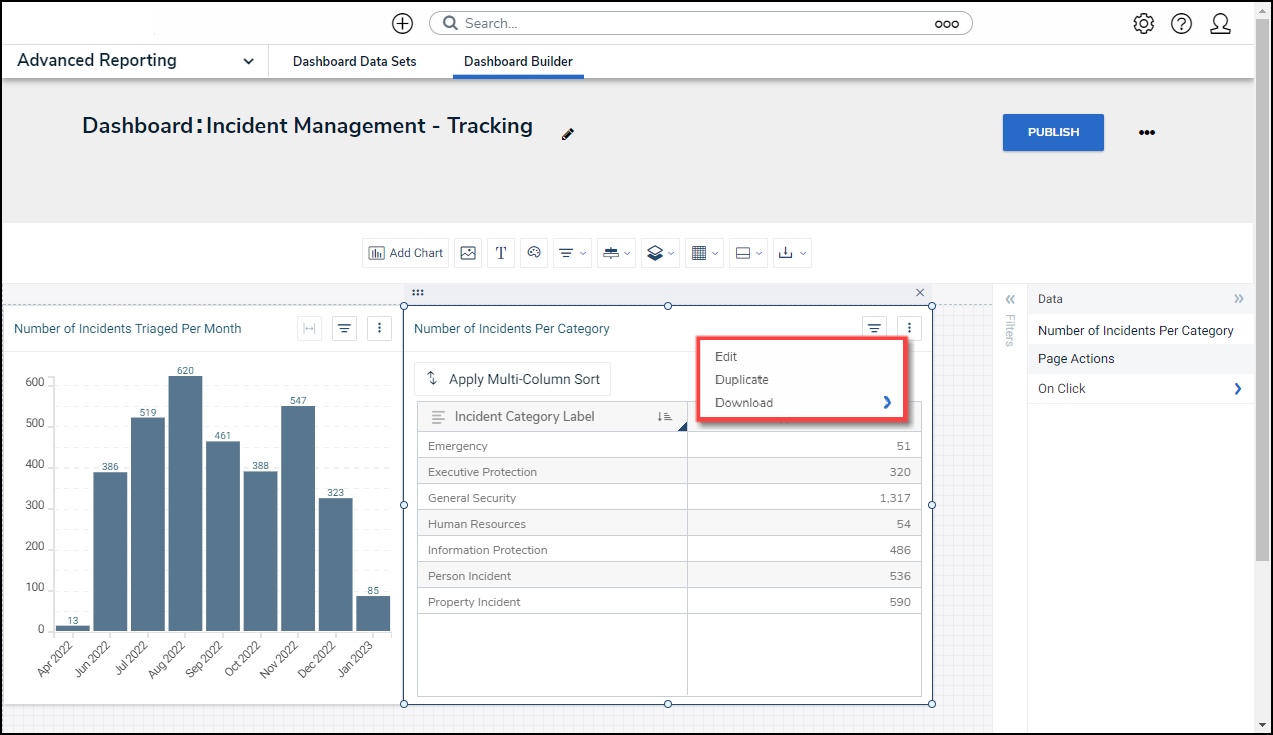
Task: Open the Advanced Reporting dropdown
Action: click(x=248, y=62)
